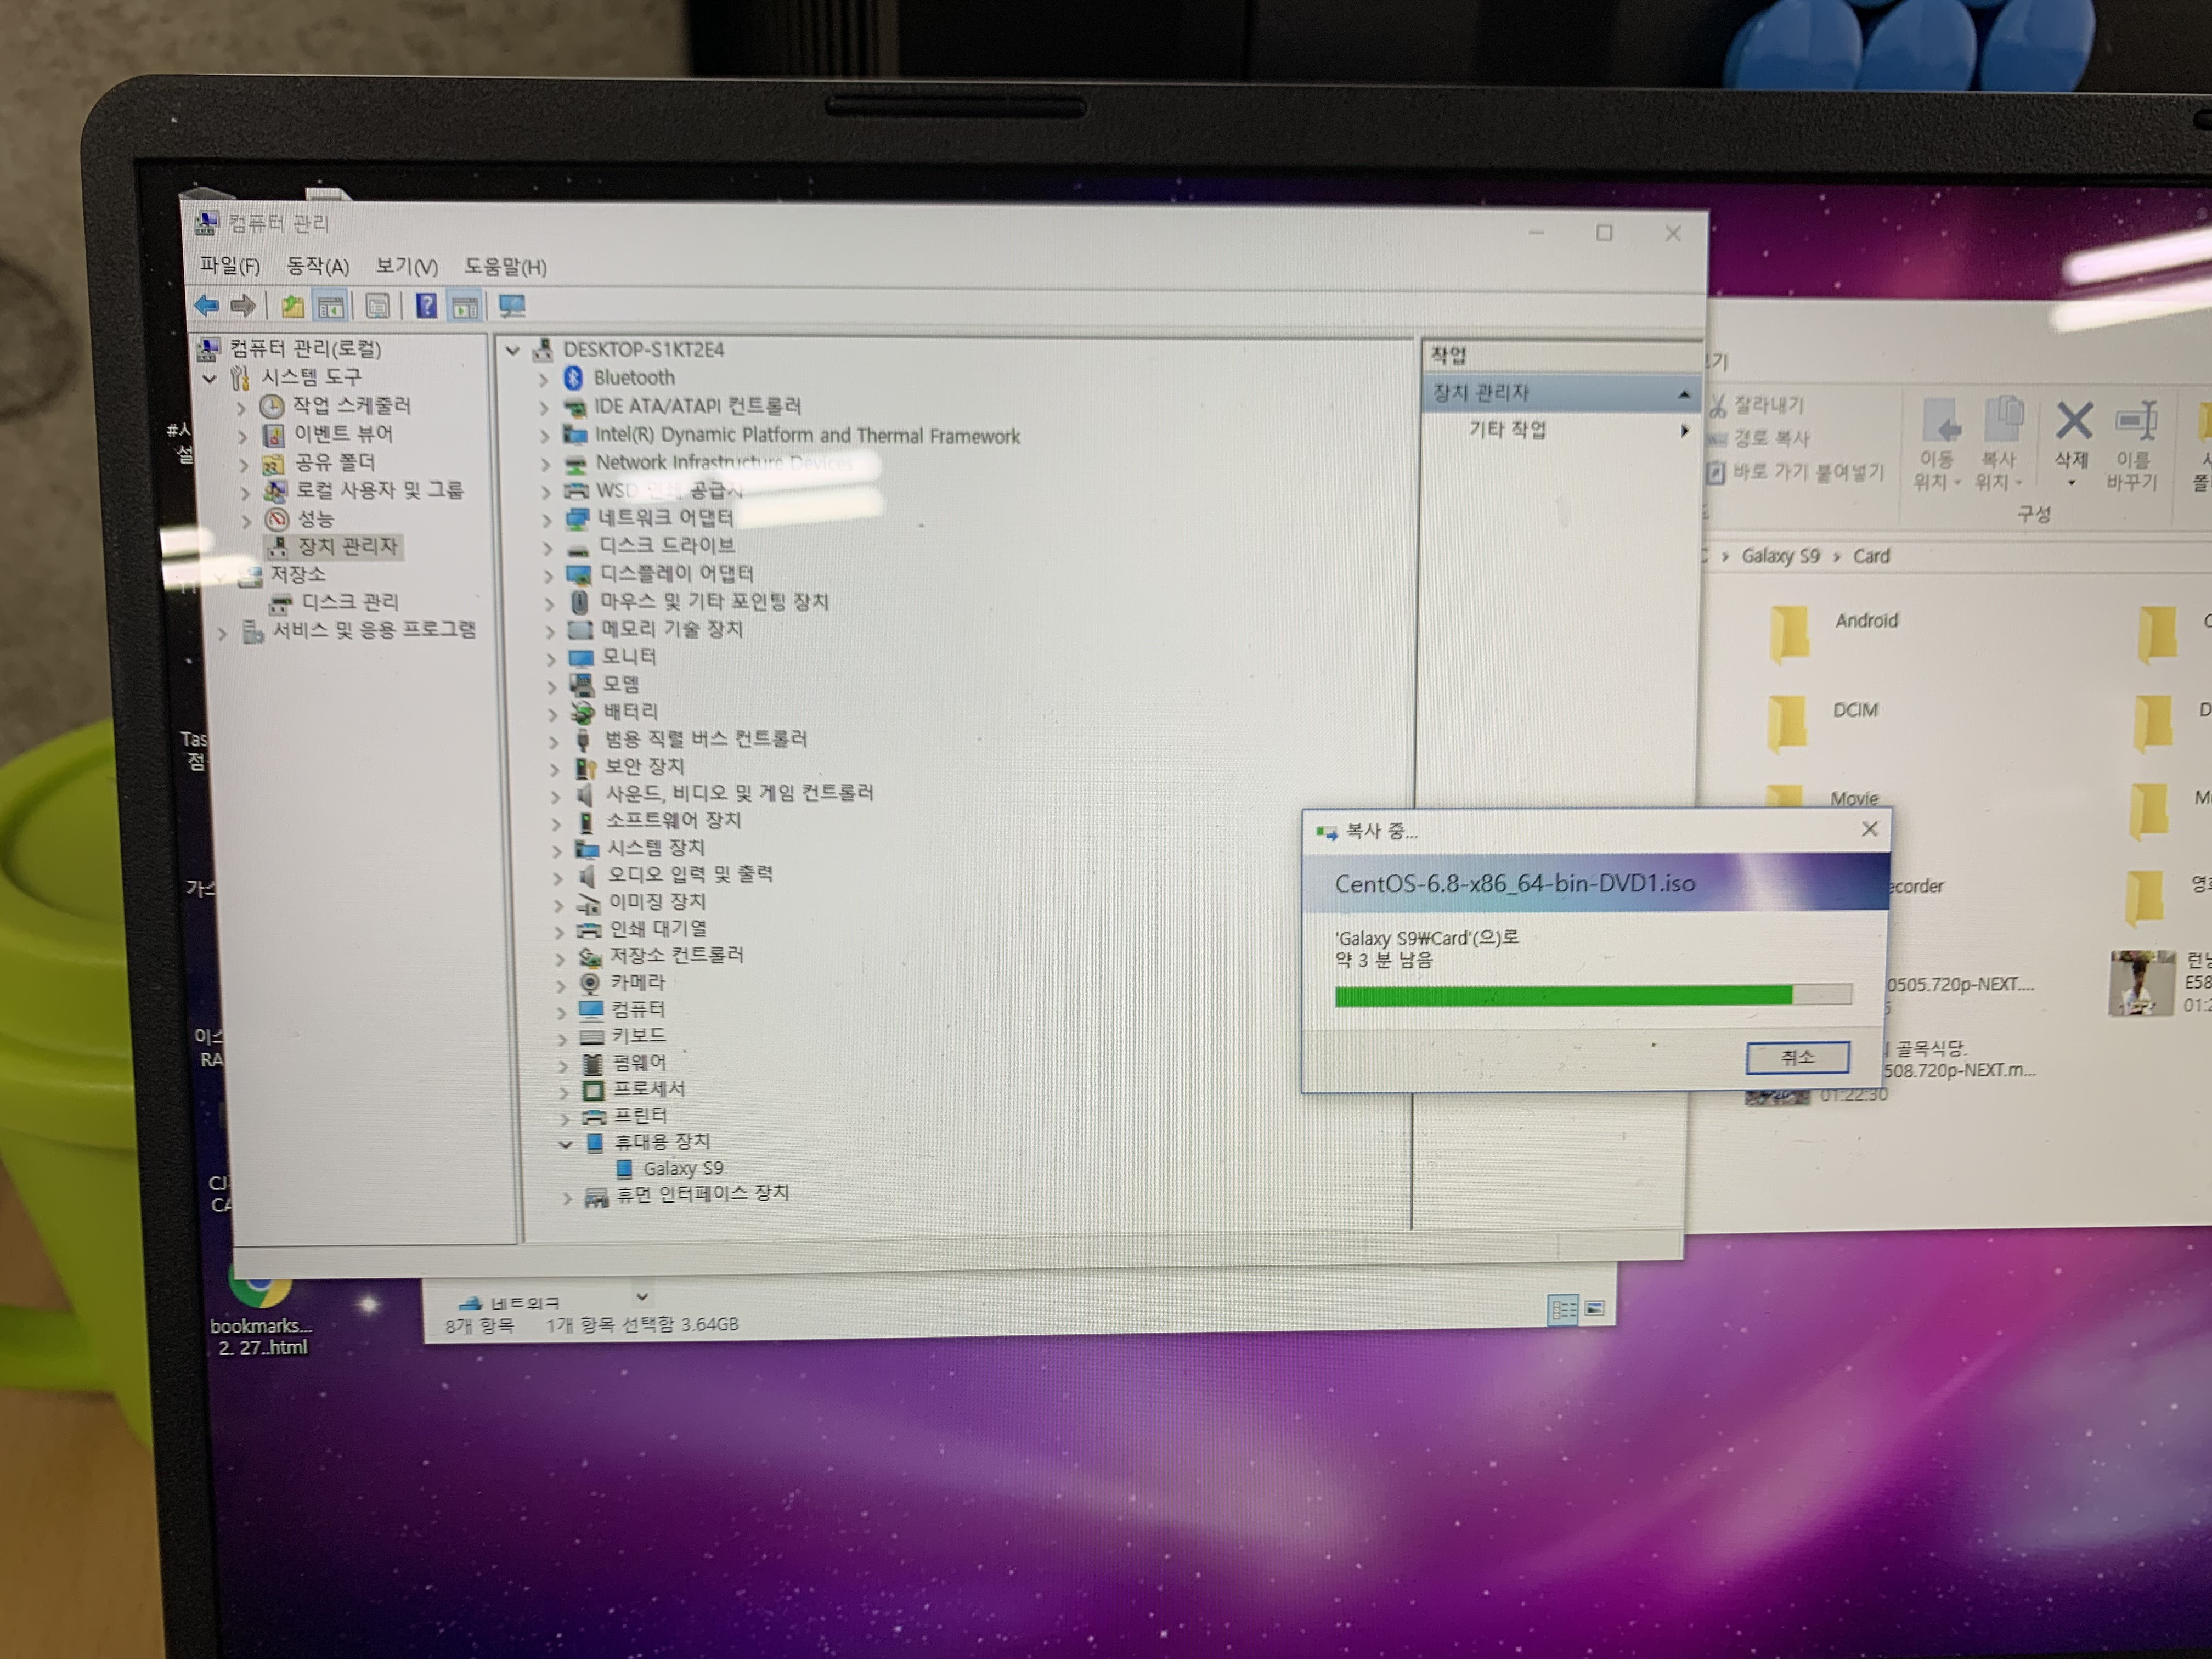Click the Rename icon in Explorer ribbon
The image size is (2212, 1659).
click(x=2134, y=421)
